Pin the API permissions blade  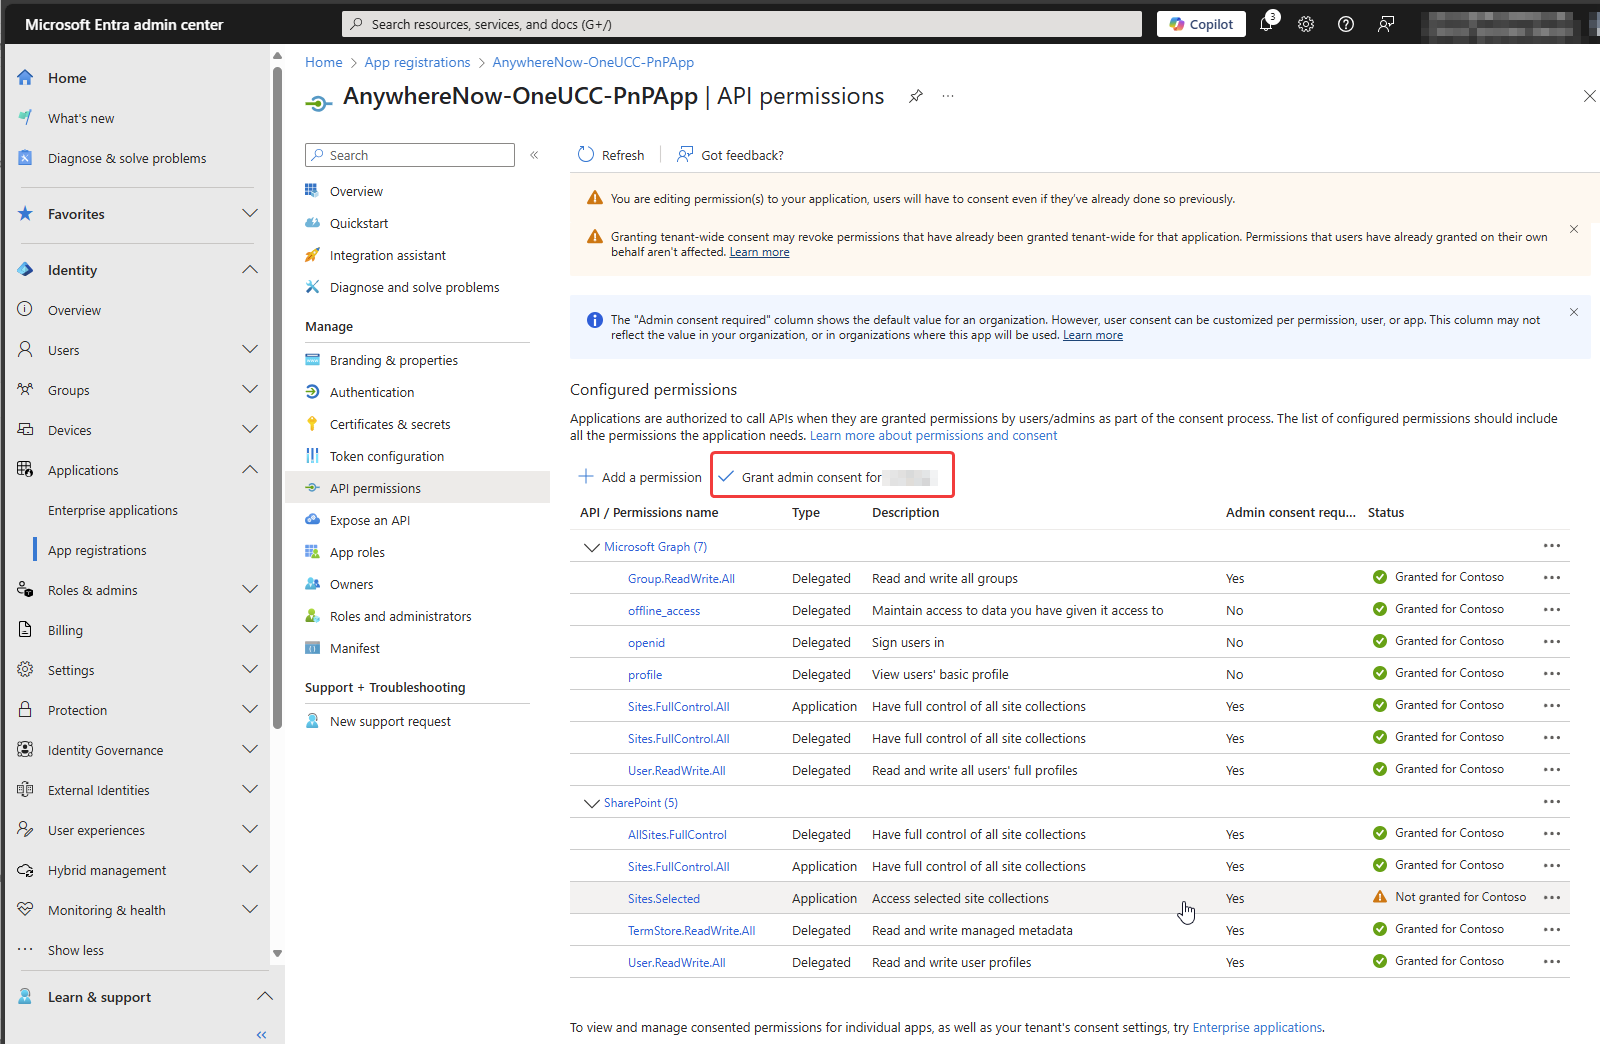point(916,96)
